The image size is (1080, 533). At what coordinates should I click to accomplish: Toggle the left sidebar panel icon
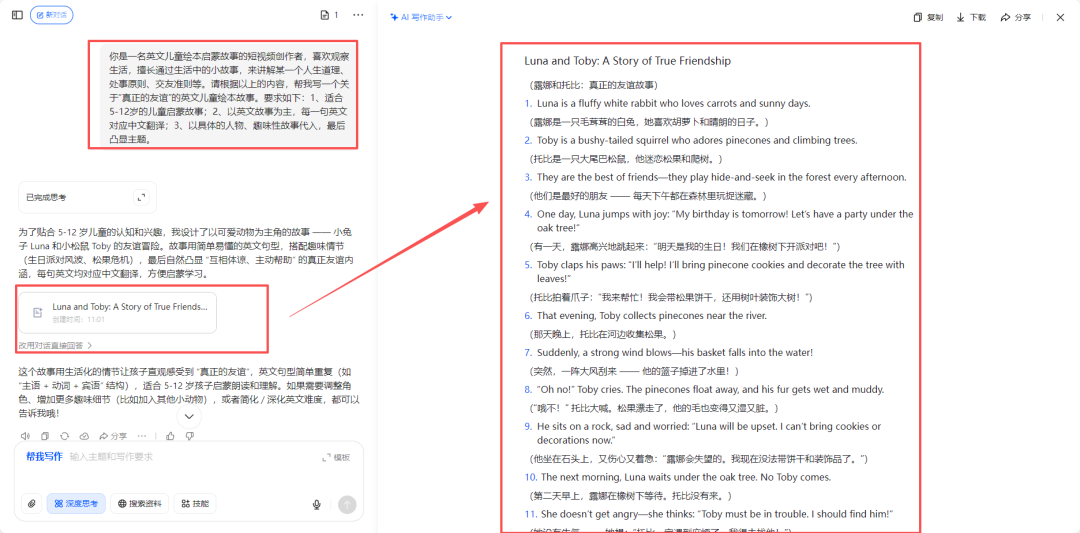17,15
